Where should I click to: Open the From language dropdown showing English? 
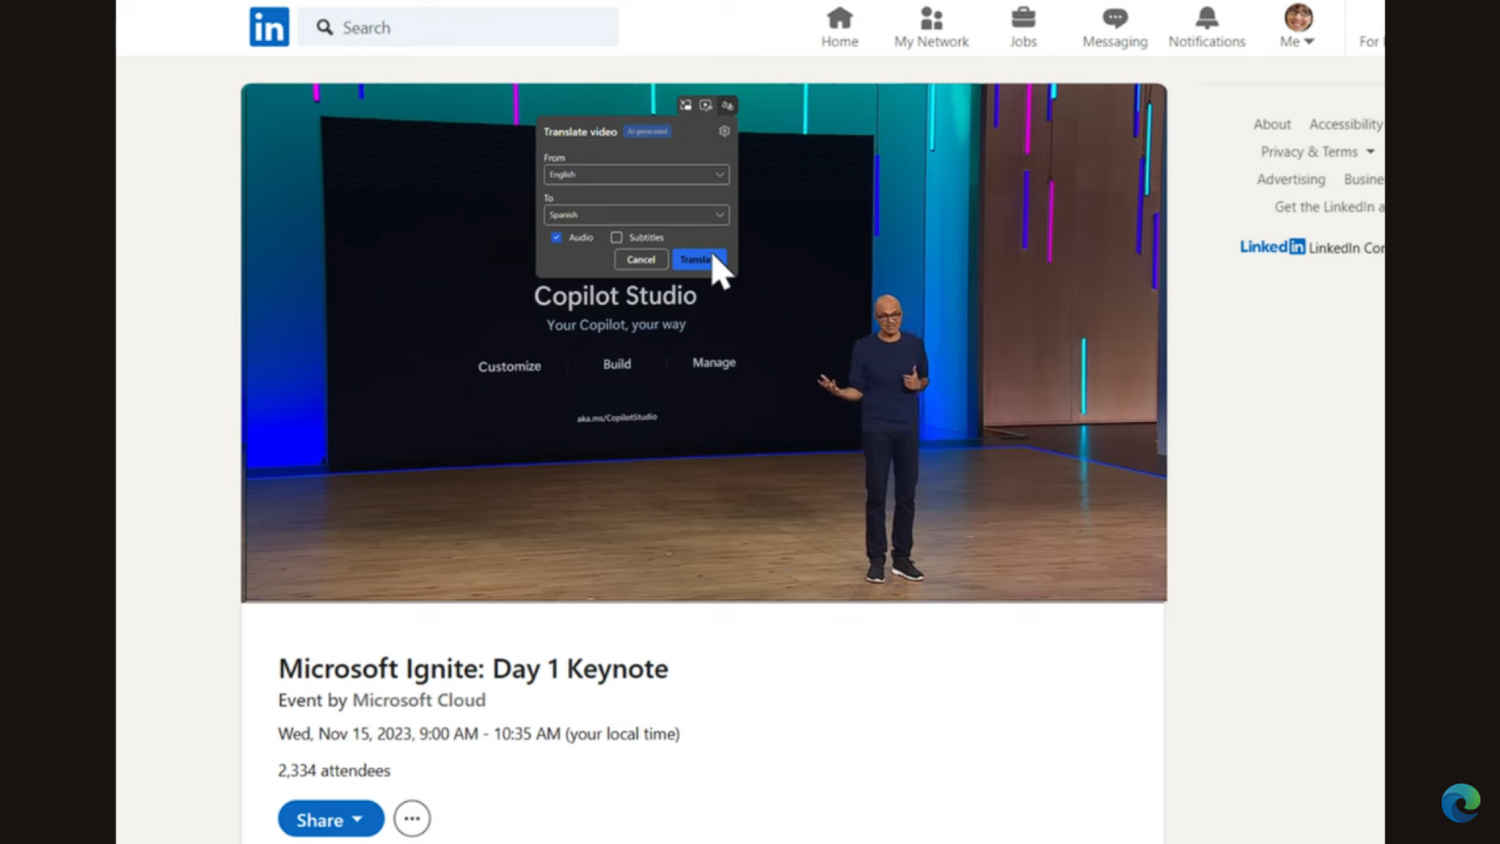(636, 174)
